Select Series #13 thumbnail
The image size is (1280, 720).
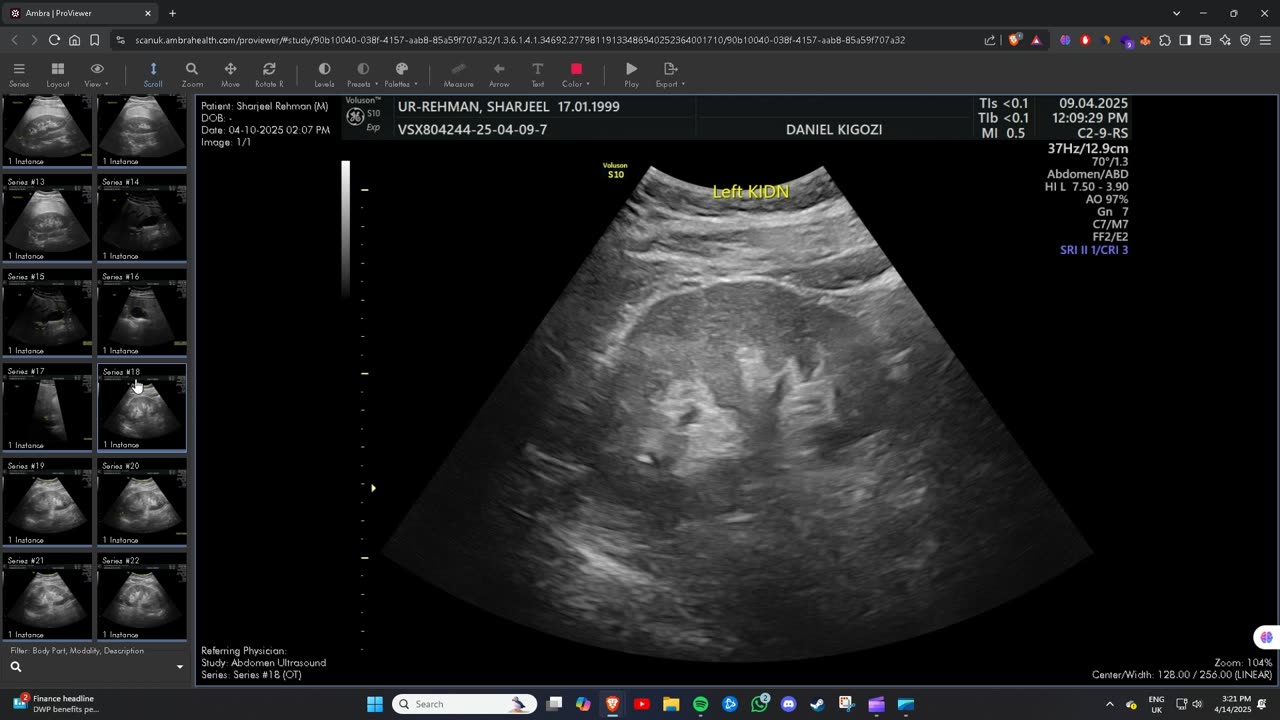click(x=47, y=219)
